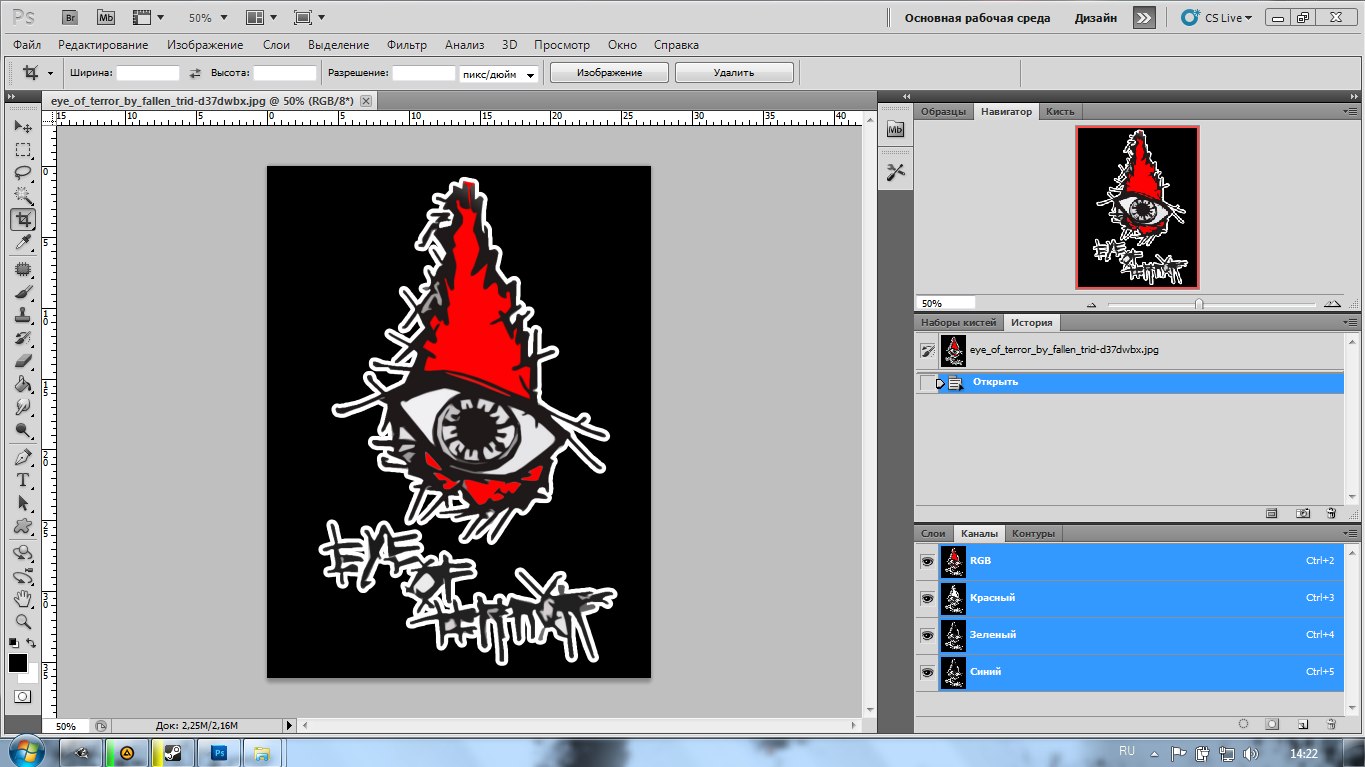Select the 3D Object Rotate tool
This screenshot has height=767, width=1365.
click(23, 553)
